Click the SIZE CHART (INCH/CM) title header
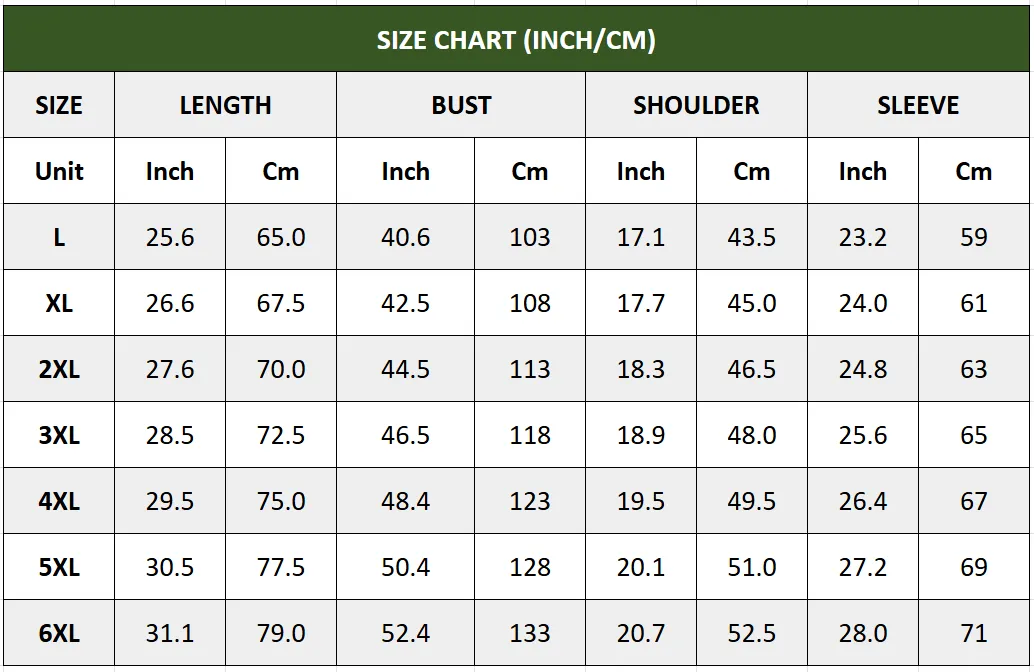 [x=516, y=39]
